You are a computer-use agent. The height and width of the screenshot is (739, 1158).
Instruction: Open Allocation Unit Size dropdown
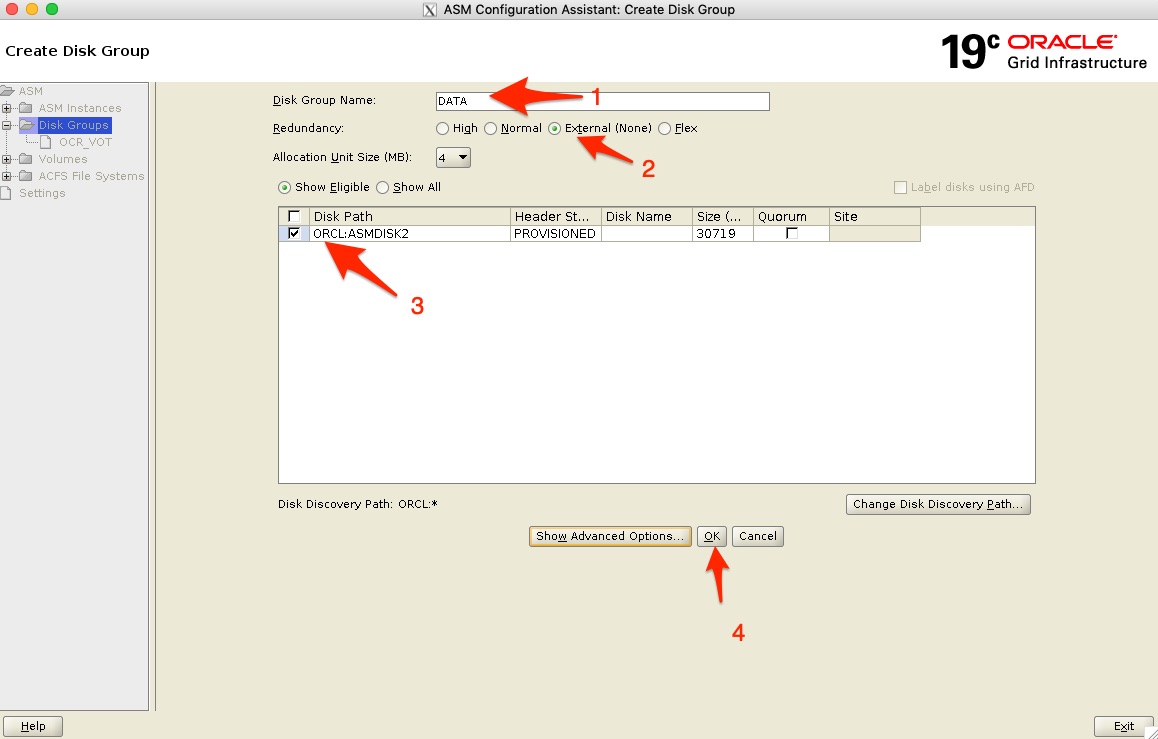tap(453, 157)
